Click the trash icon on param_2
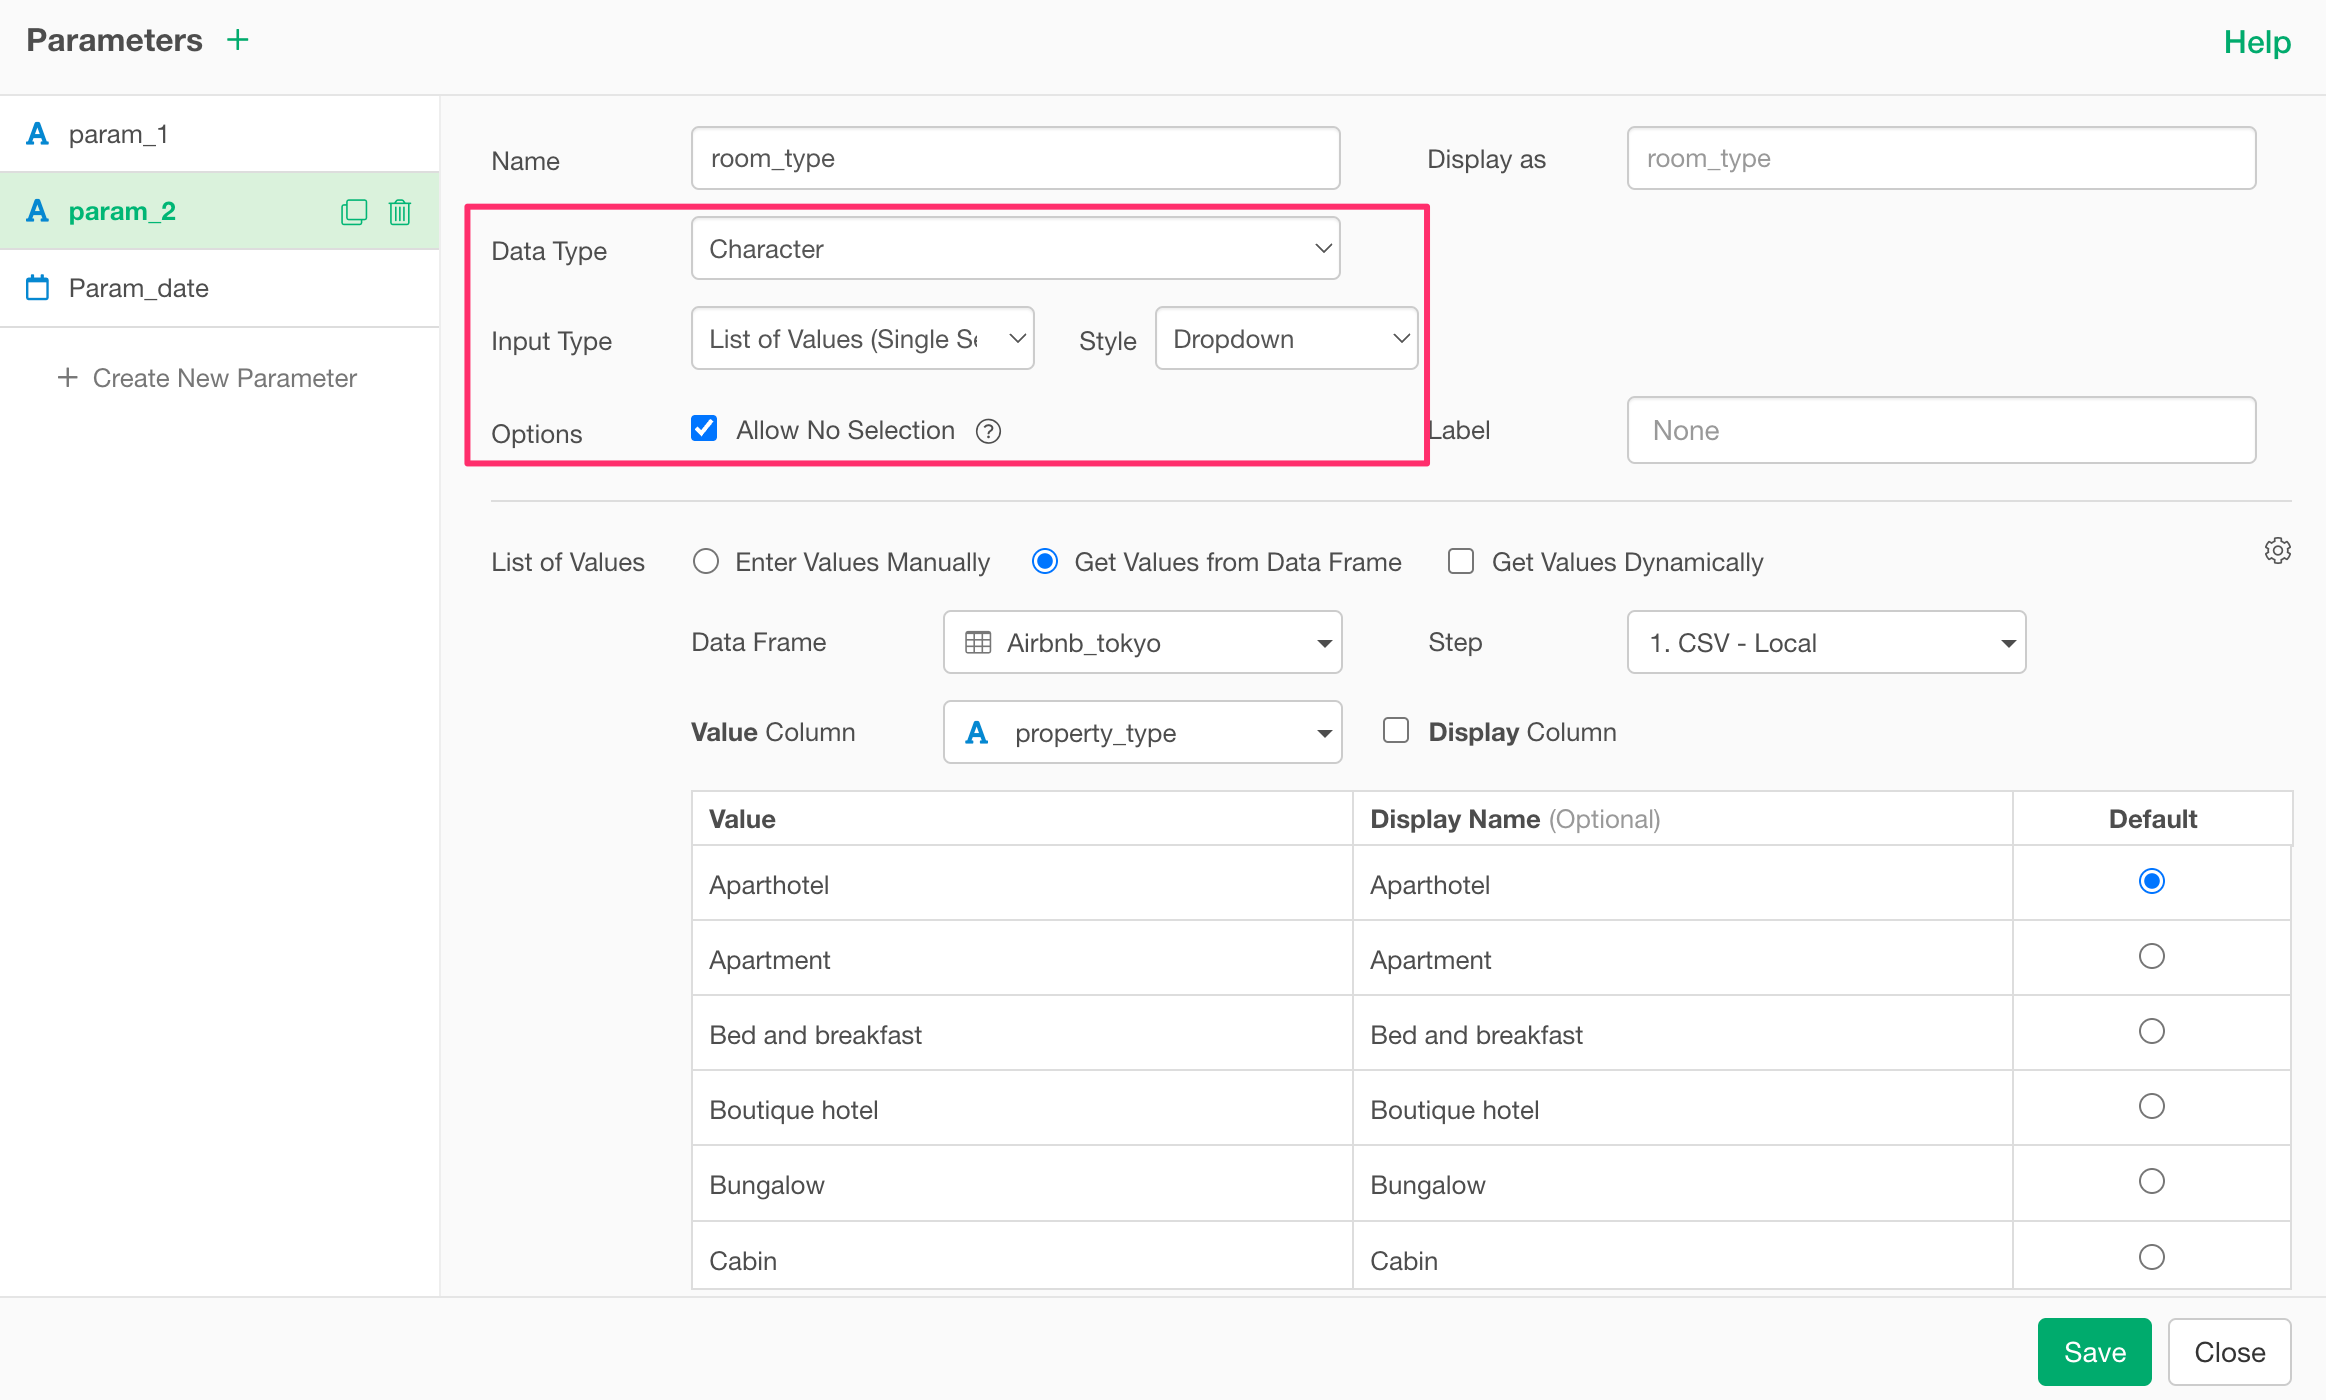 pyautogui.click(x=400, y=212)
